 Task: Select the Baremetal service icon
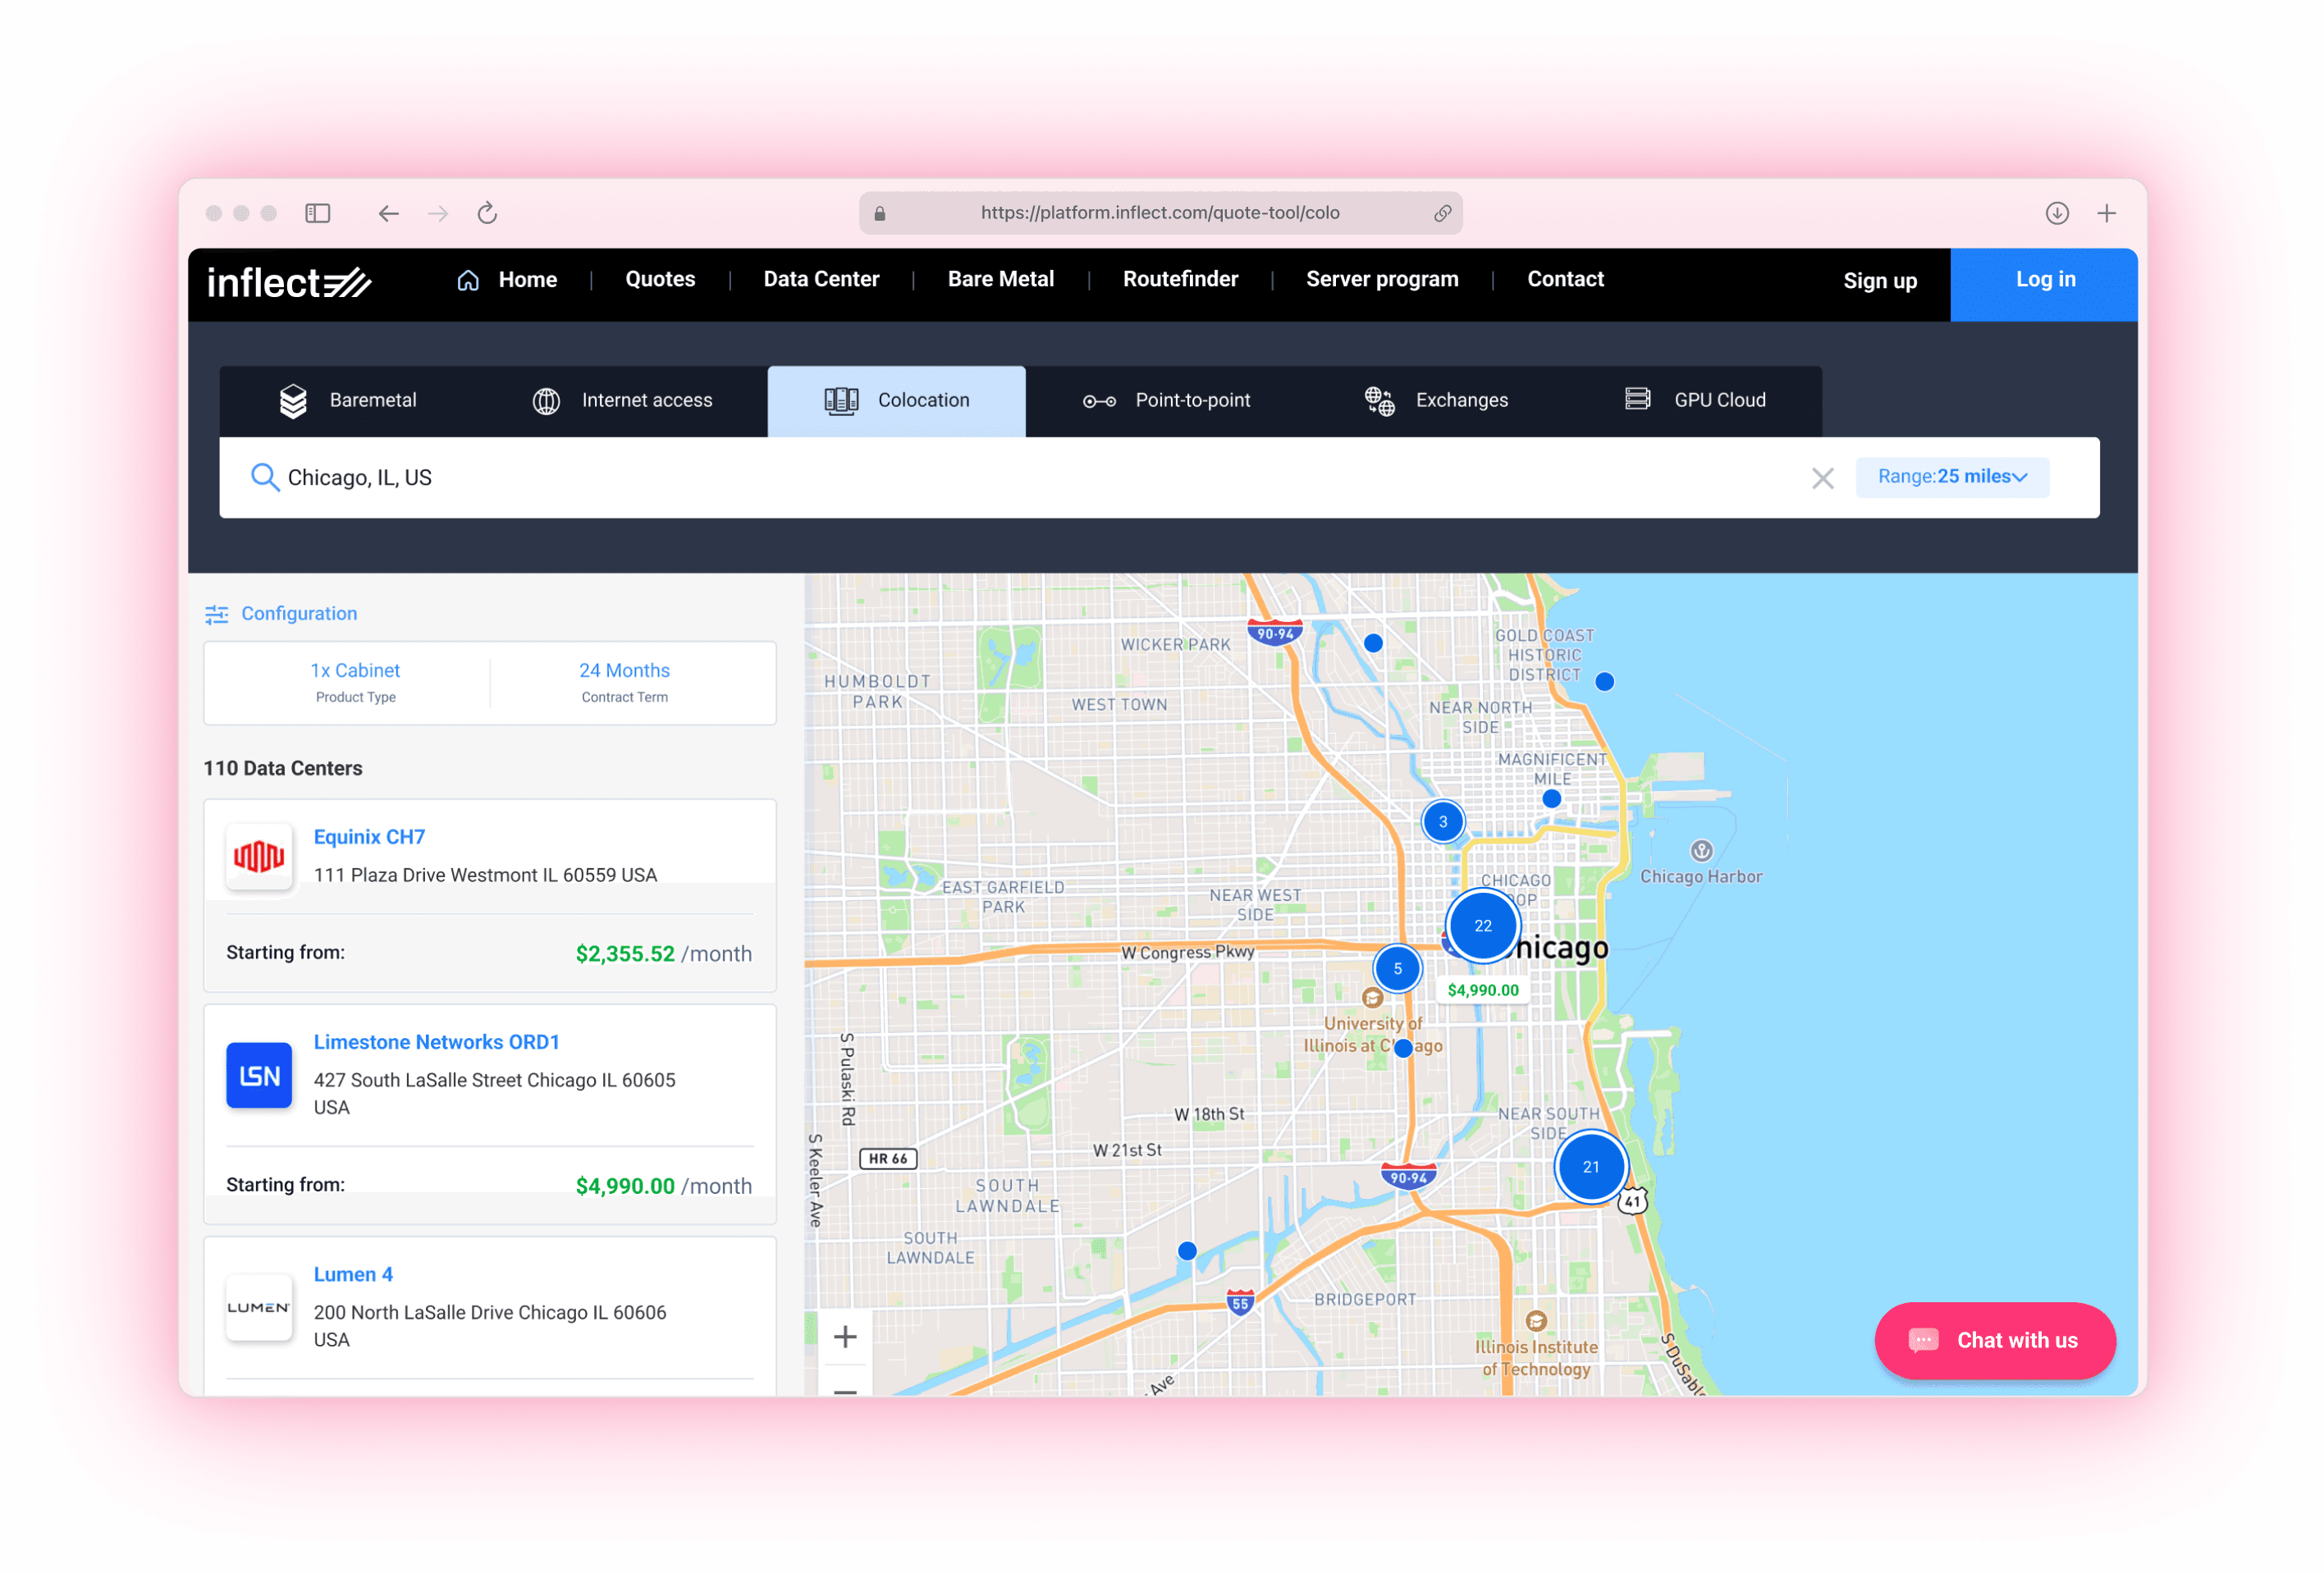[x=293, y=400]
